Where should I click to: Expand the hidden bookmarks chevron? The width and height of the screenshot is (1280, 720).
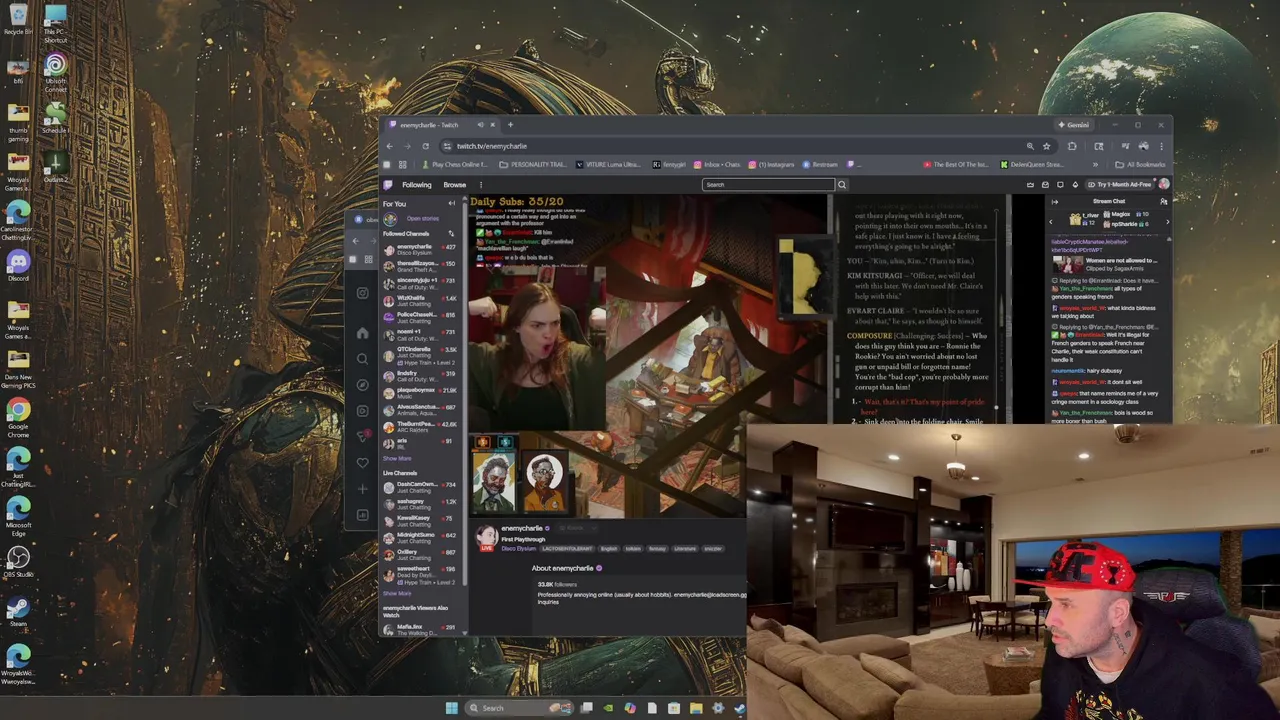coord(1095,164)
